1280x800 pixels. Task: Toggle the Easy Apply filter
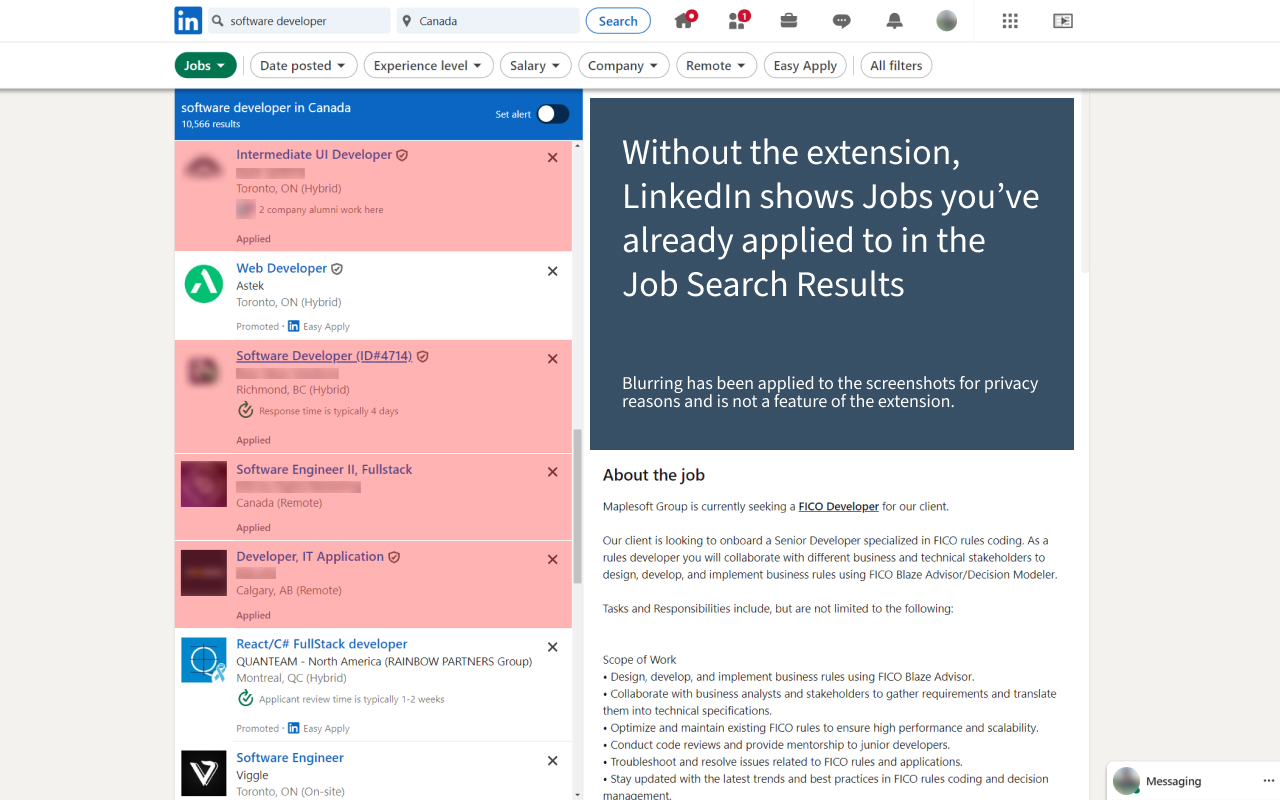tap(805, 66)
